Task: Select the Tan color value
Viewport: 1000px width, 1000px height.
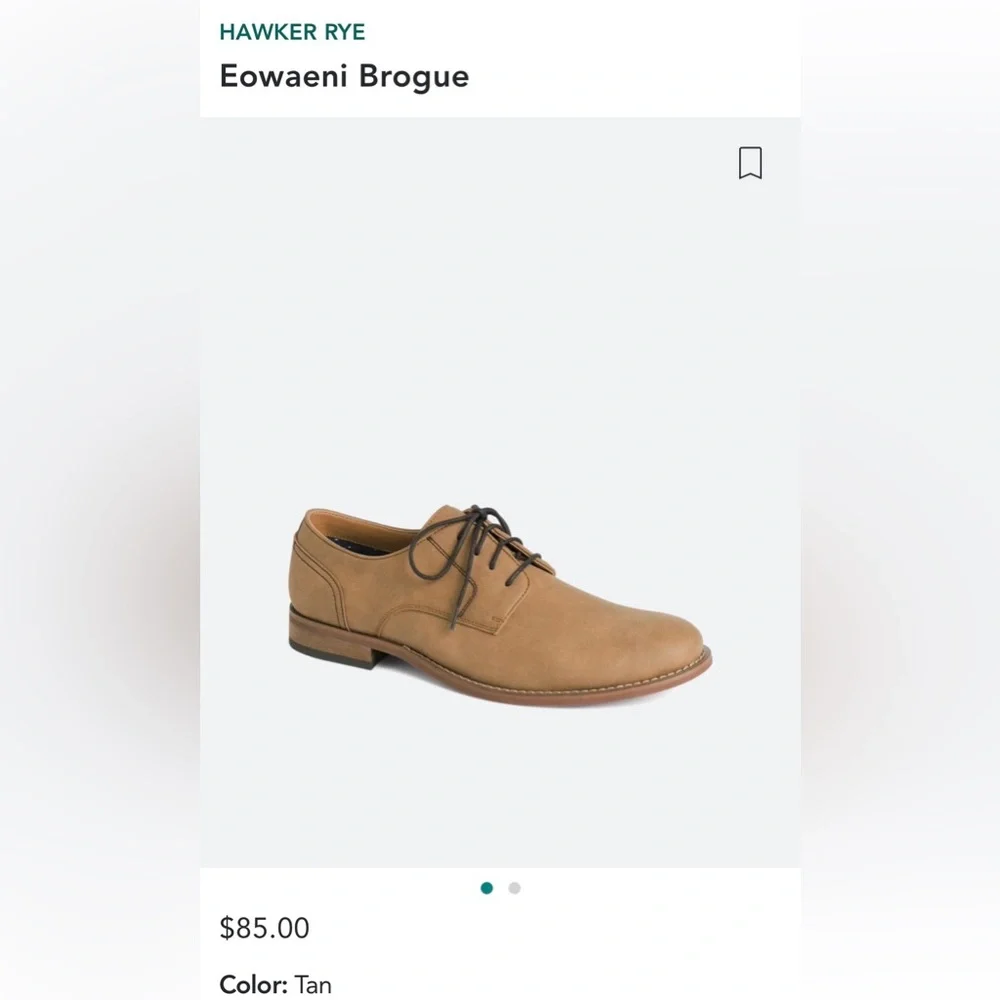Action: coord(313,985)
